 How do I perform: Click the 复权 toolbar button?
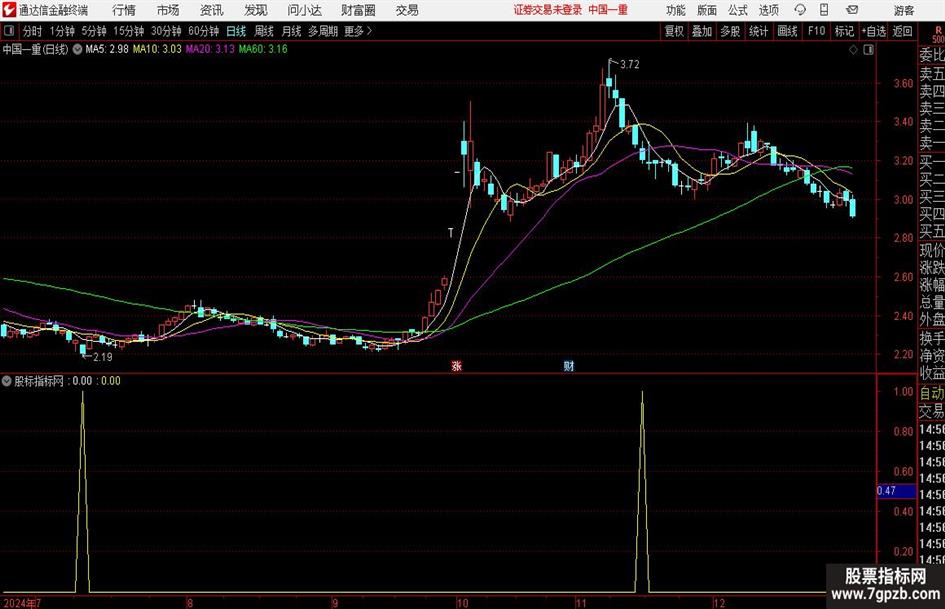[674, 31]
